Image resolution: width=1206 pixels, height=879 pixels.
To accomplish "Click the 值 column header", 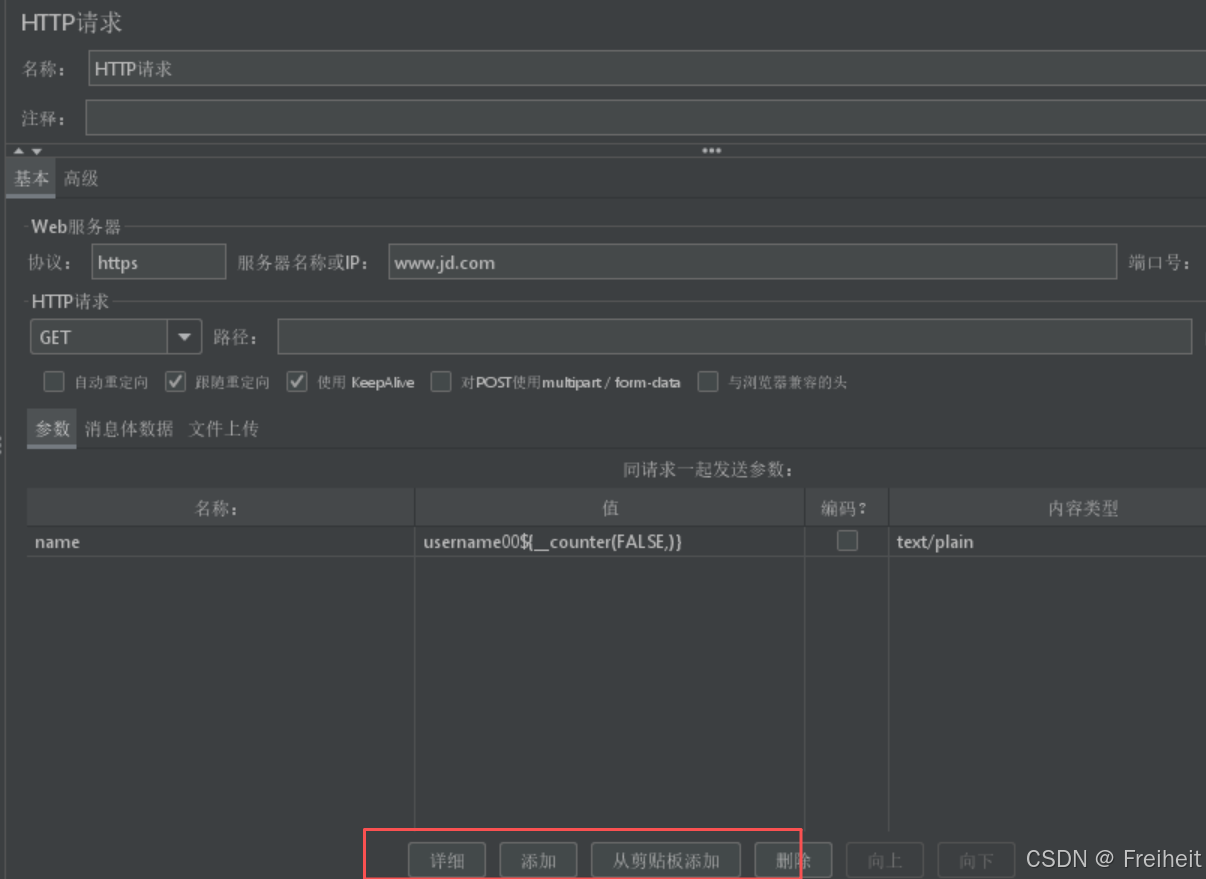I will [610, 508].
